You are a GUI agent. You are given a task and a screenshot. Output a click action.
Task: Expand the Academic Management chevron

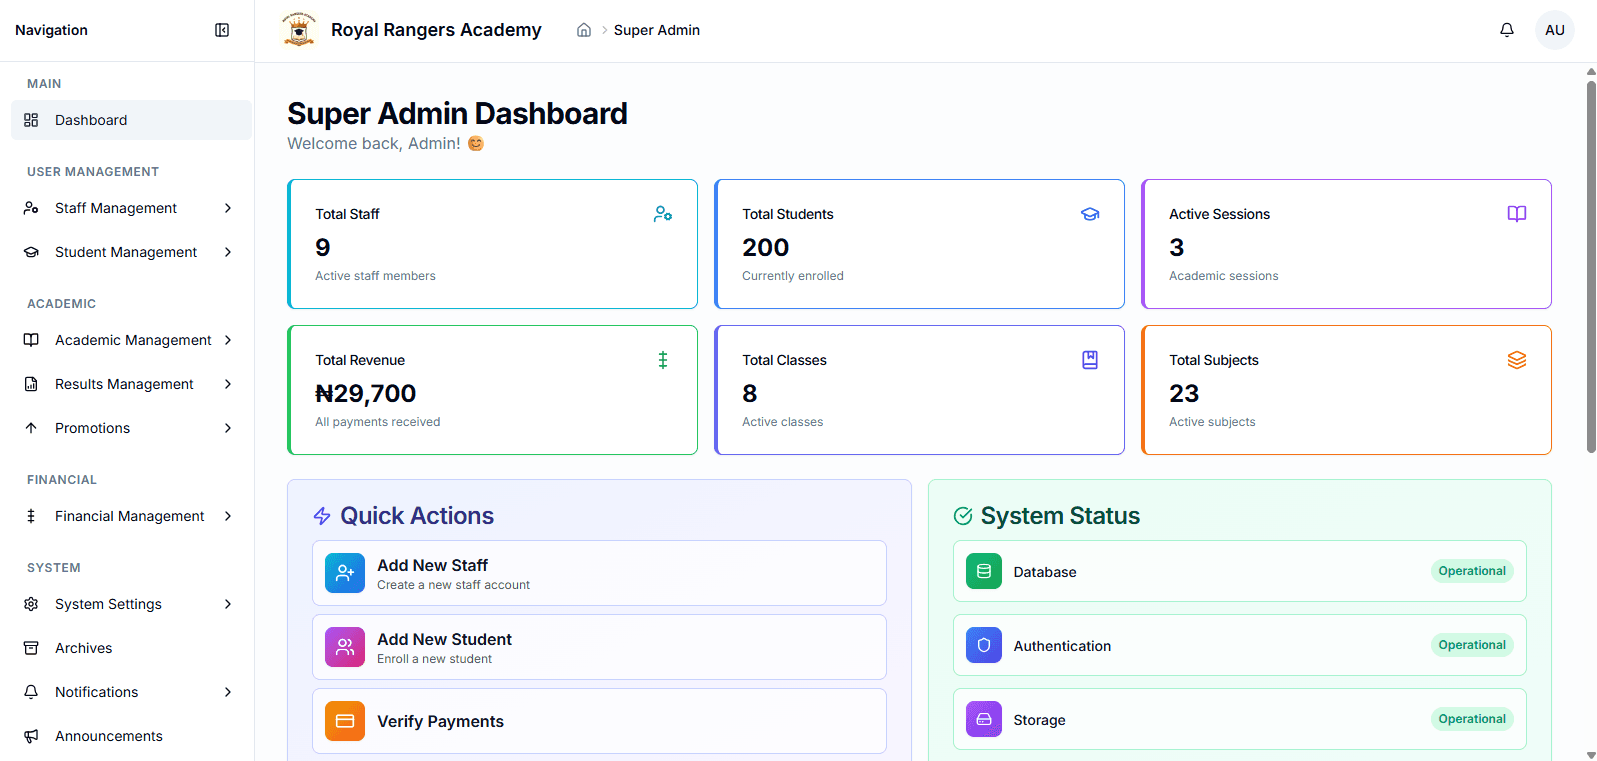point(228,340)
